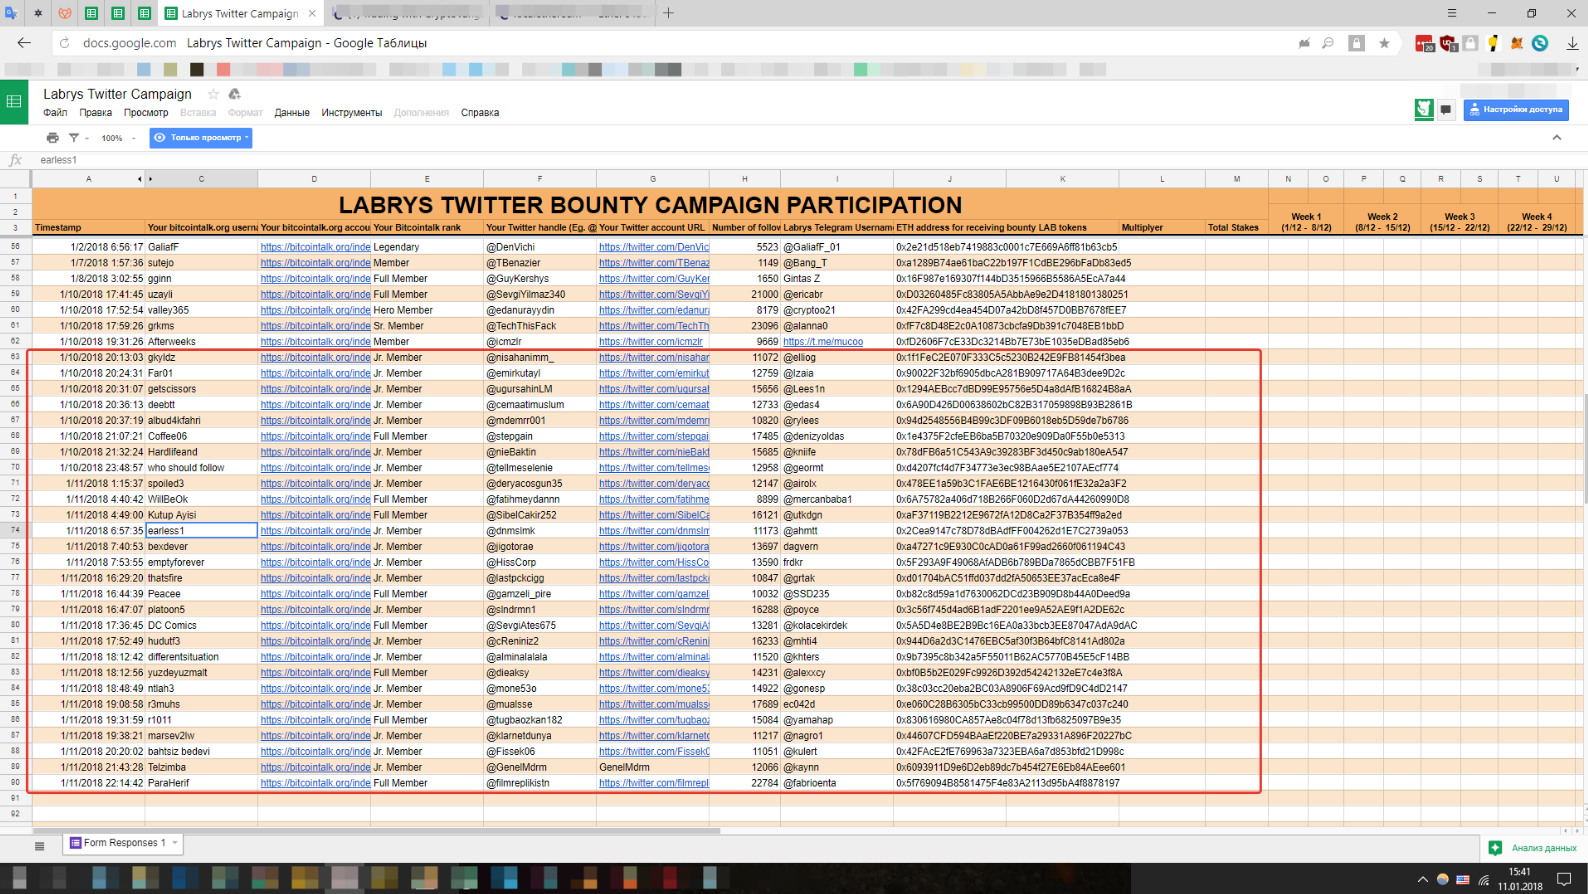The height and width of the screenshot is (894, 1588).
Task: Click the Explore icon at bottom right
Action: click(x=1495, y=848)
